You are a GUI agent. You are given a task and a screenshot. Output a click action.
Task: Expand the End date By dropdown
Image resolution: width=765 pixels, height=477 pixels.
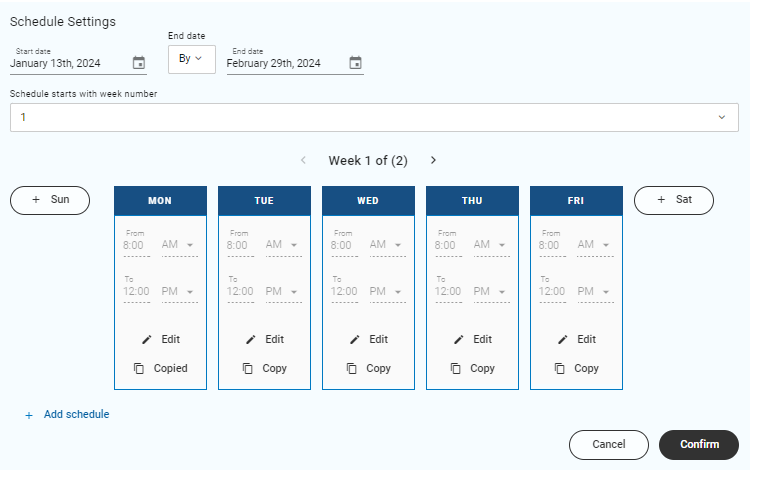tap(191, 59)
